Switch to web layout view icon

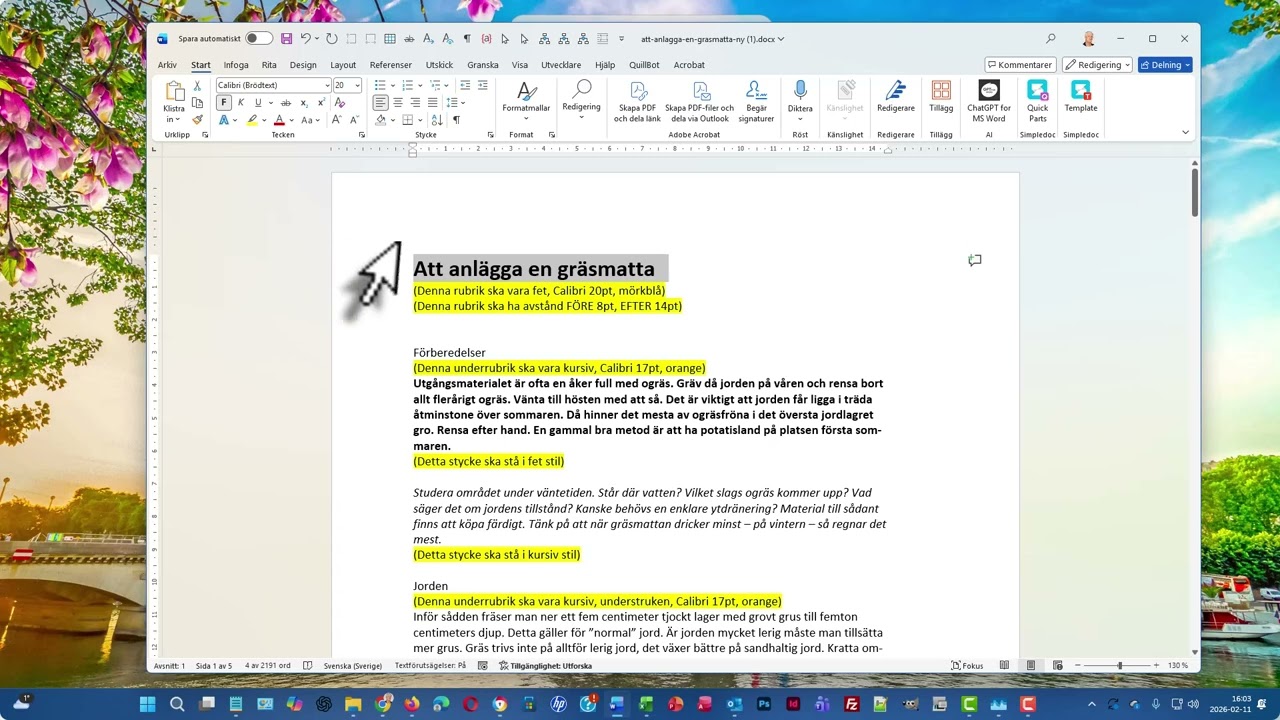(1056, 665)
